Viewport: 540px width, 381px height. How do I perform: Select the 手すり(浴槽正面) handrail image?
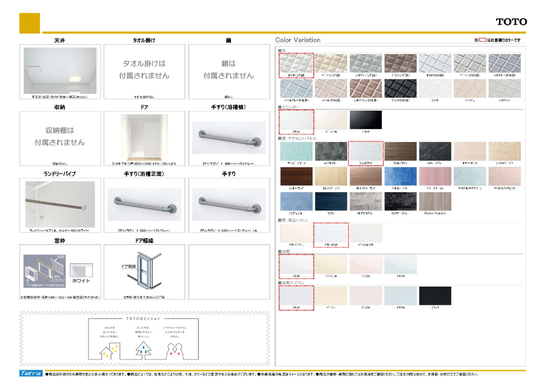(x=144, y=204)
